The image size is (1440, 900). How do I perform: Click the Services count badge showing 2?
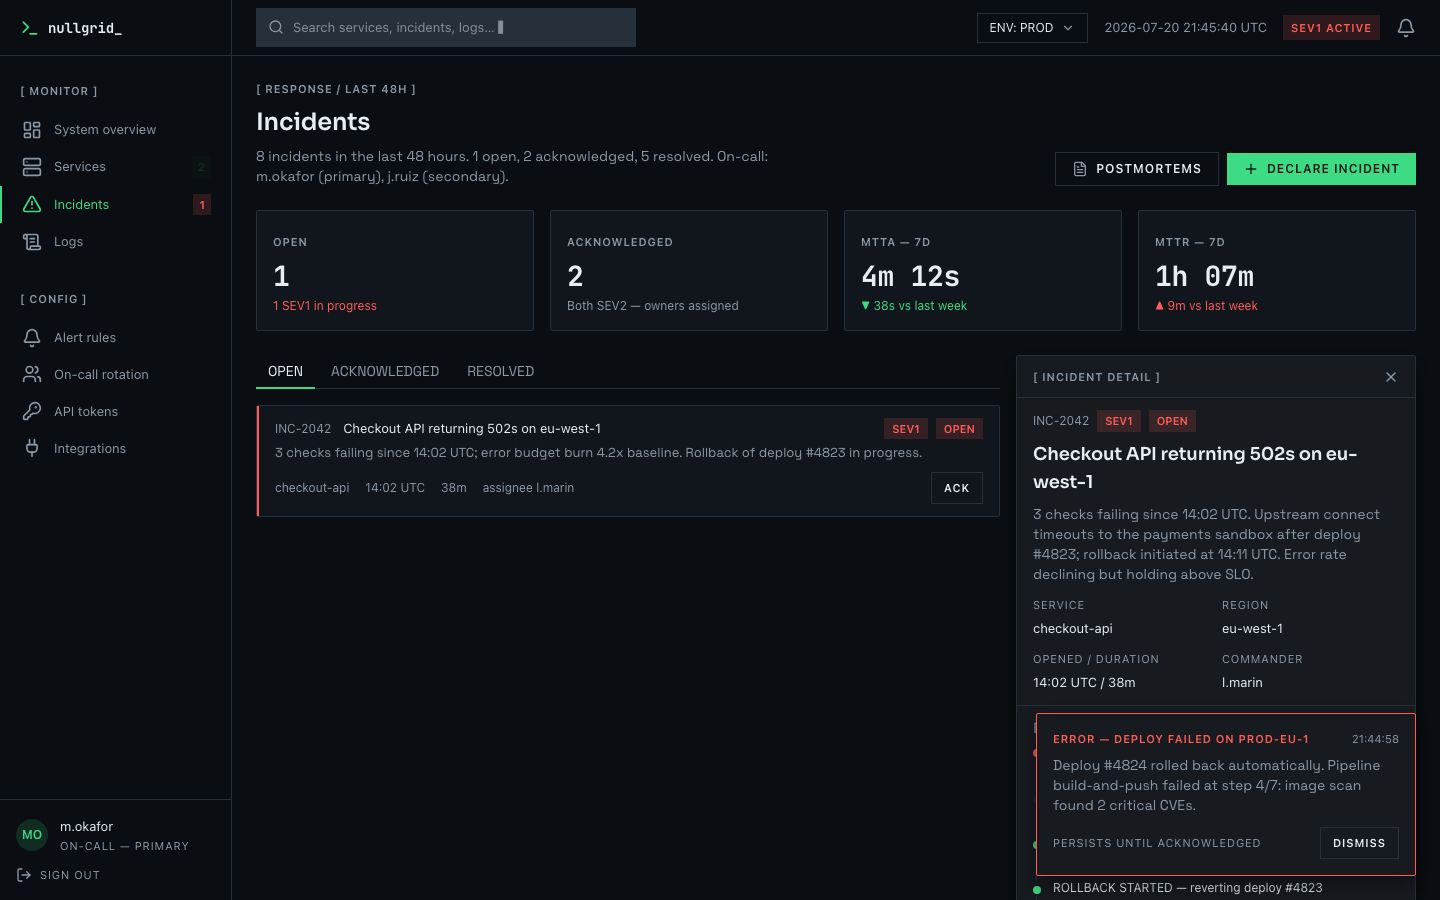tap(202, 168)
